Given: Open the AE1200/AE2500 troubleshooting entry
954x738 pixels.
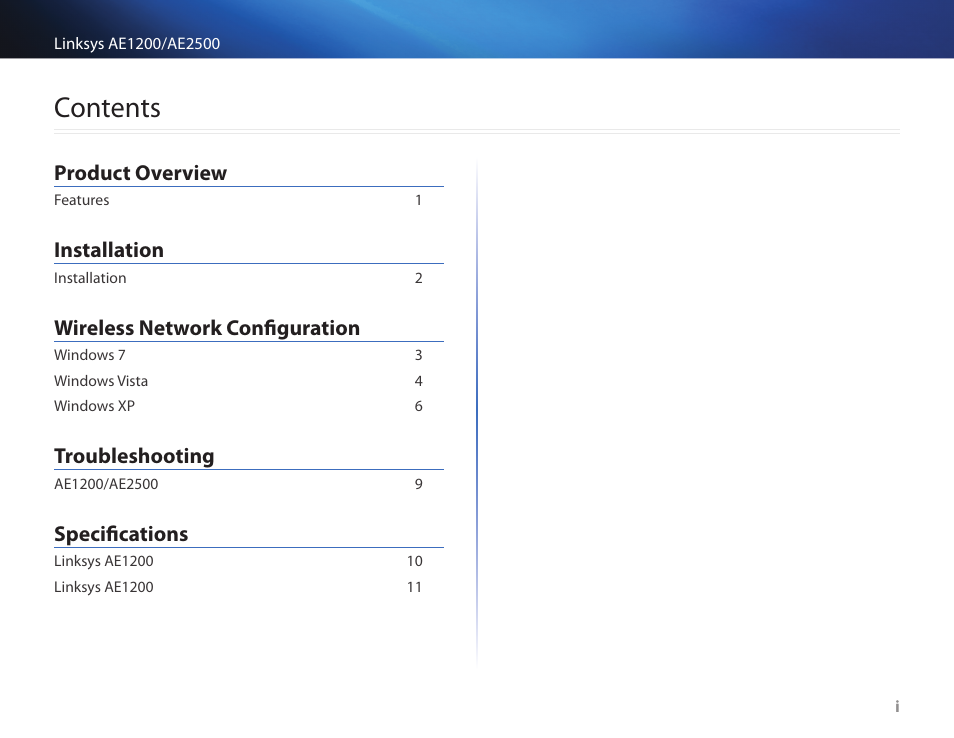Looking at the screenshot, I should pyautogui.click(x=106, y=484).
